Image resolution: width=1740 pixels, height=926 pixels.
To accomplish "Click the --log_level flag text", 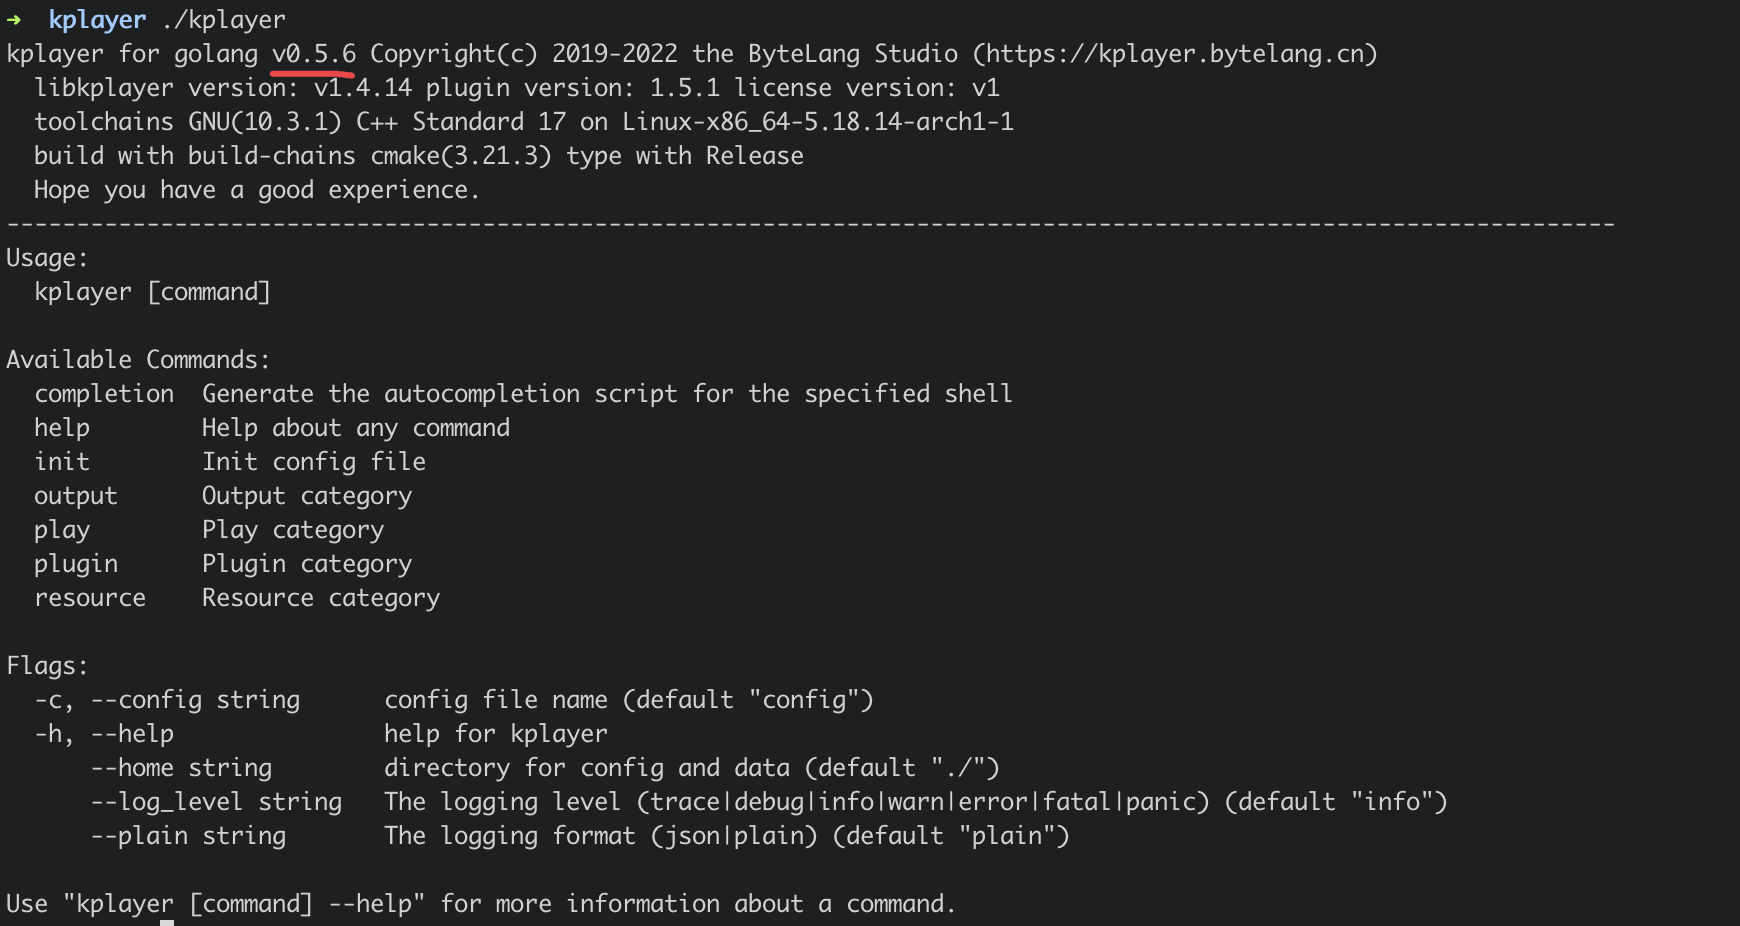I will [x=167, y=802].
